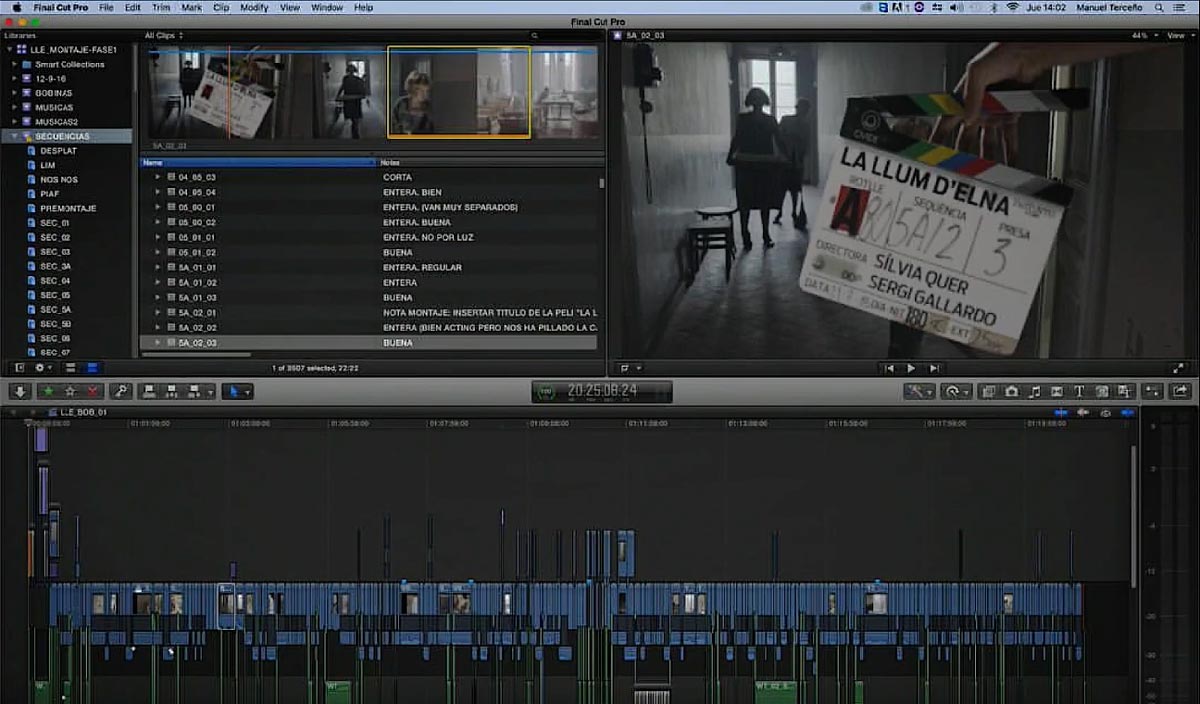Select the yellow-outlined filmstrip clip thumbnail

click(x=459, y=92)
